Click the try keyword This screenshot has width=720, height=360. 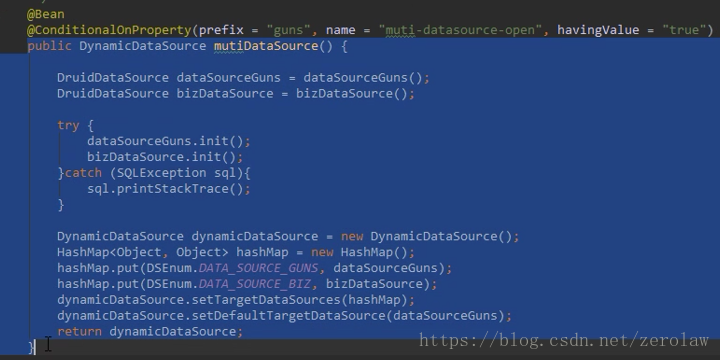68,125
